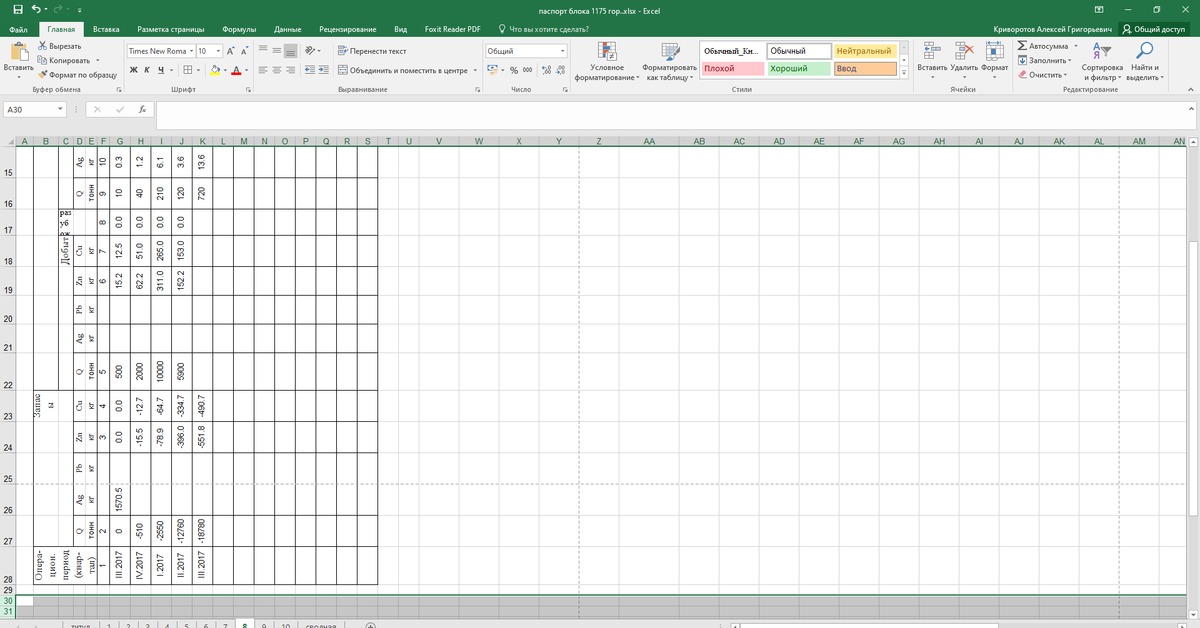This screenshot has height=628, width=1200.
Task: Click the Insert Function fx icon
Action: pyautogui.click(x=142, y=109)
